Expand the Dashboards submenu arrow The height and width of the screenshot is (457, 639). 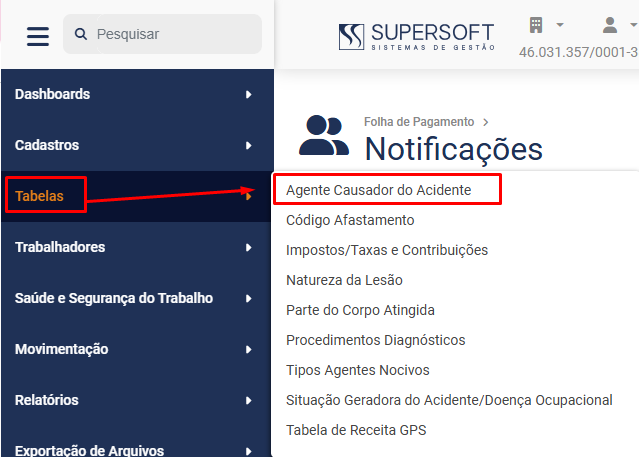[248, 95]
